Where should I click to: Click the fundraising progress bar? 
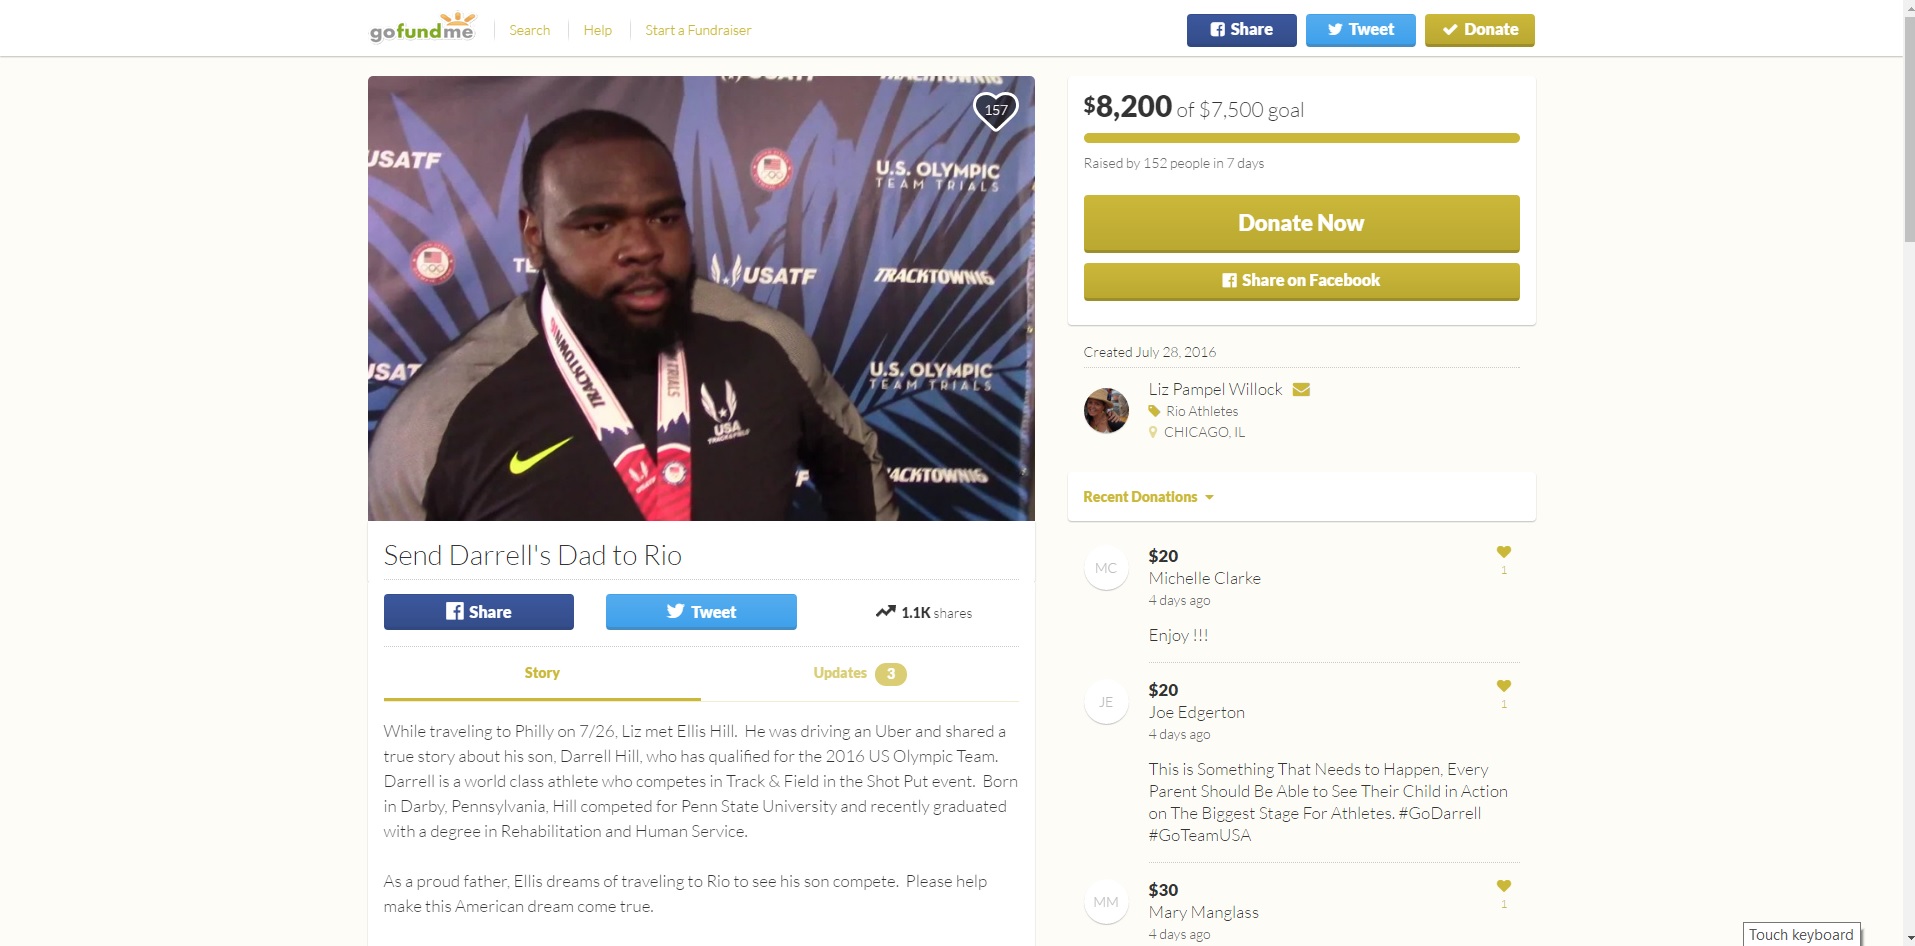pyautogui.click(x=1301, y=138)
